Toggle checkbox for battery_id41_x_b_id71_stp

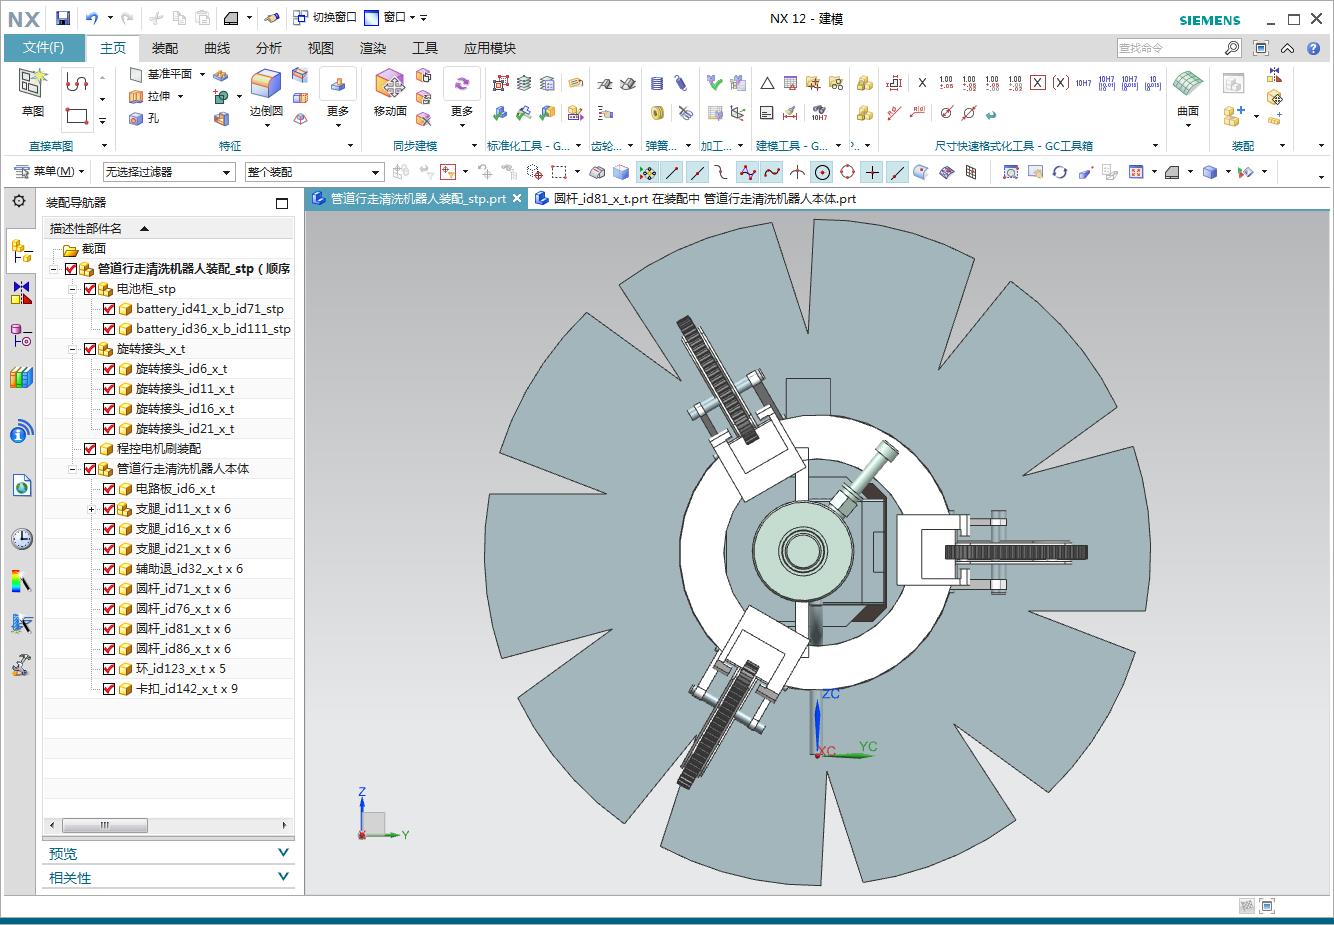point(109,309)
